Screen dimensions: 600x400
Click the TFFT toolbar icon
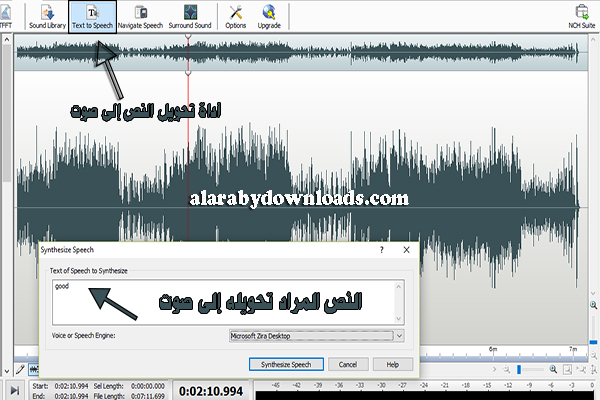(8, 16)
